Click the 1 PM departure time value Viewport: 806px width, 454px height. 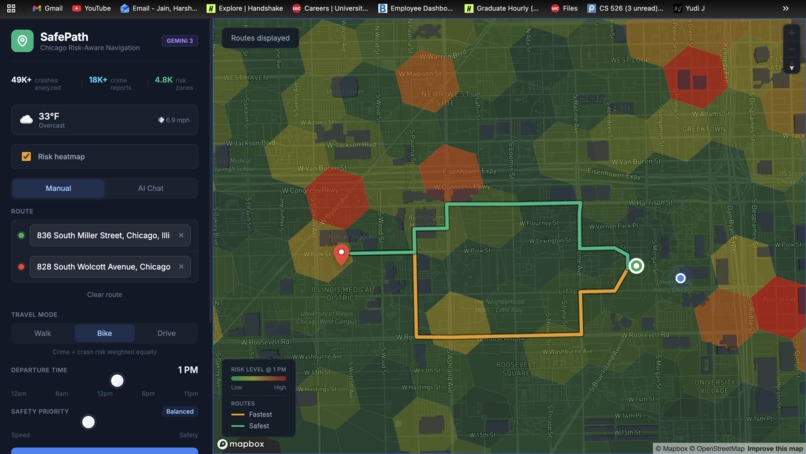pos(188,370)
